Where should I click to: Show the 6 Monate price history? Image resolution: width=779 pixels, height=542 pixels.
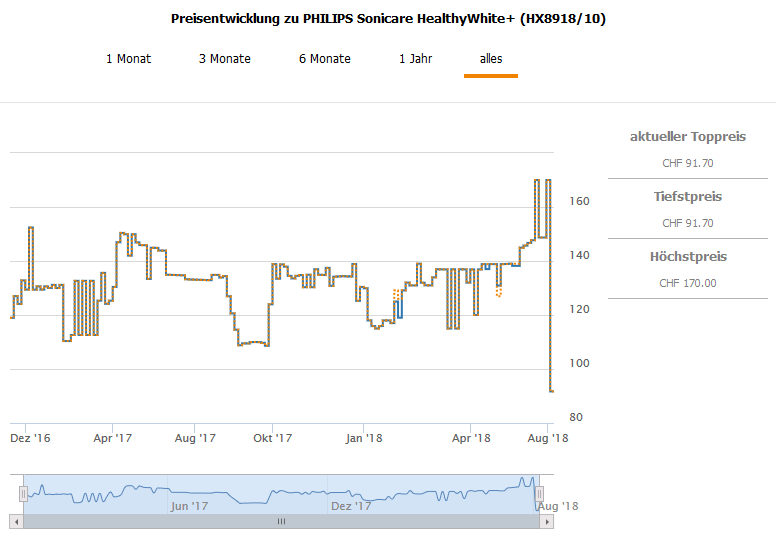[324, 59]
